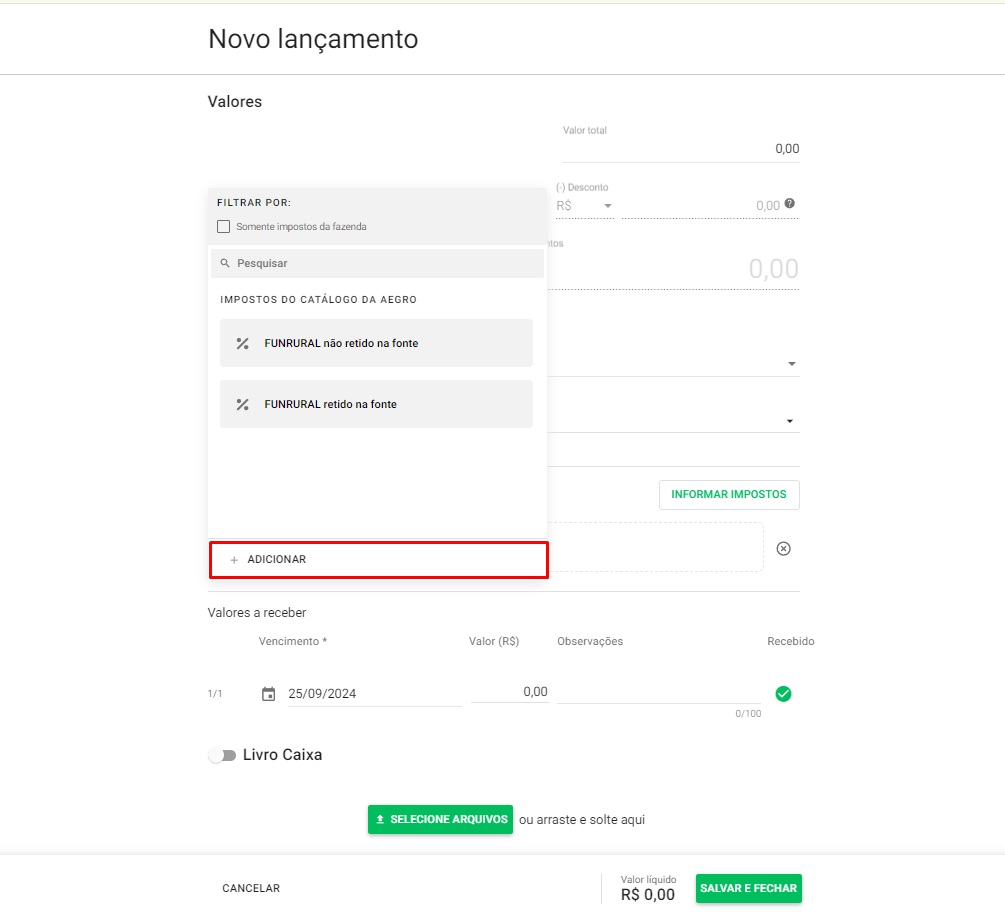Click the percent icon beside FUNRURAL retido na fonte
This screenshot has width=1005, height=913.
click(242, 405)
